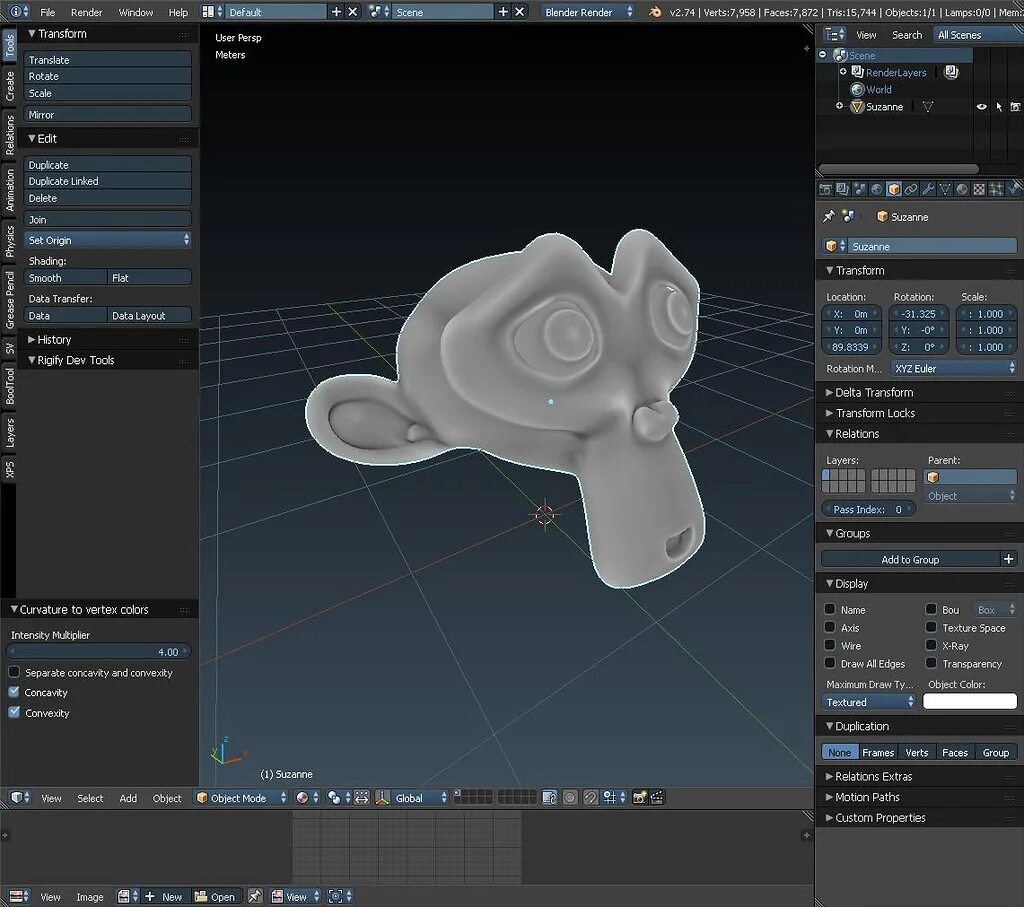Image resolution: width=1024 pixels, height=907 pixels.
Task: Select the Verts duplication option
Action: pyautogui.click(x=917, y=752)
